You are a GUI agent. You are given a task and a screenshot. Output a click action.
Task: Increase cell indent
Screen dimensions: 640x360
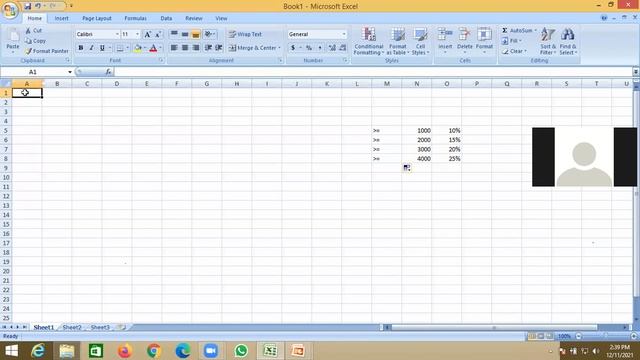point(219,48)
